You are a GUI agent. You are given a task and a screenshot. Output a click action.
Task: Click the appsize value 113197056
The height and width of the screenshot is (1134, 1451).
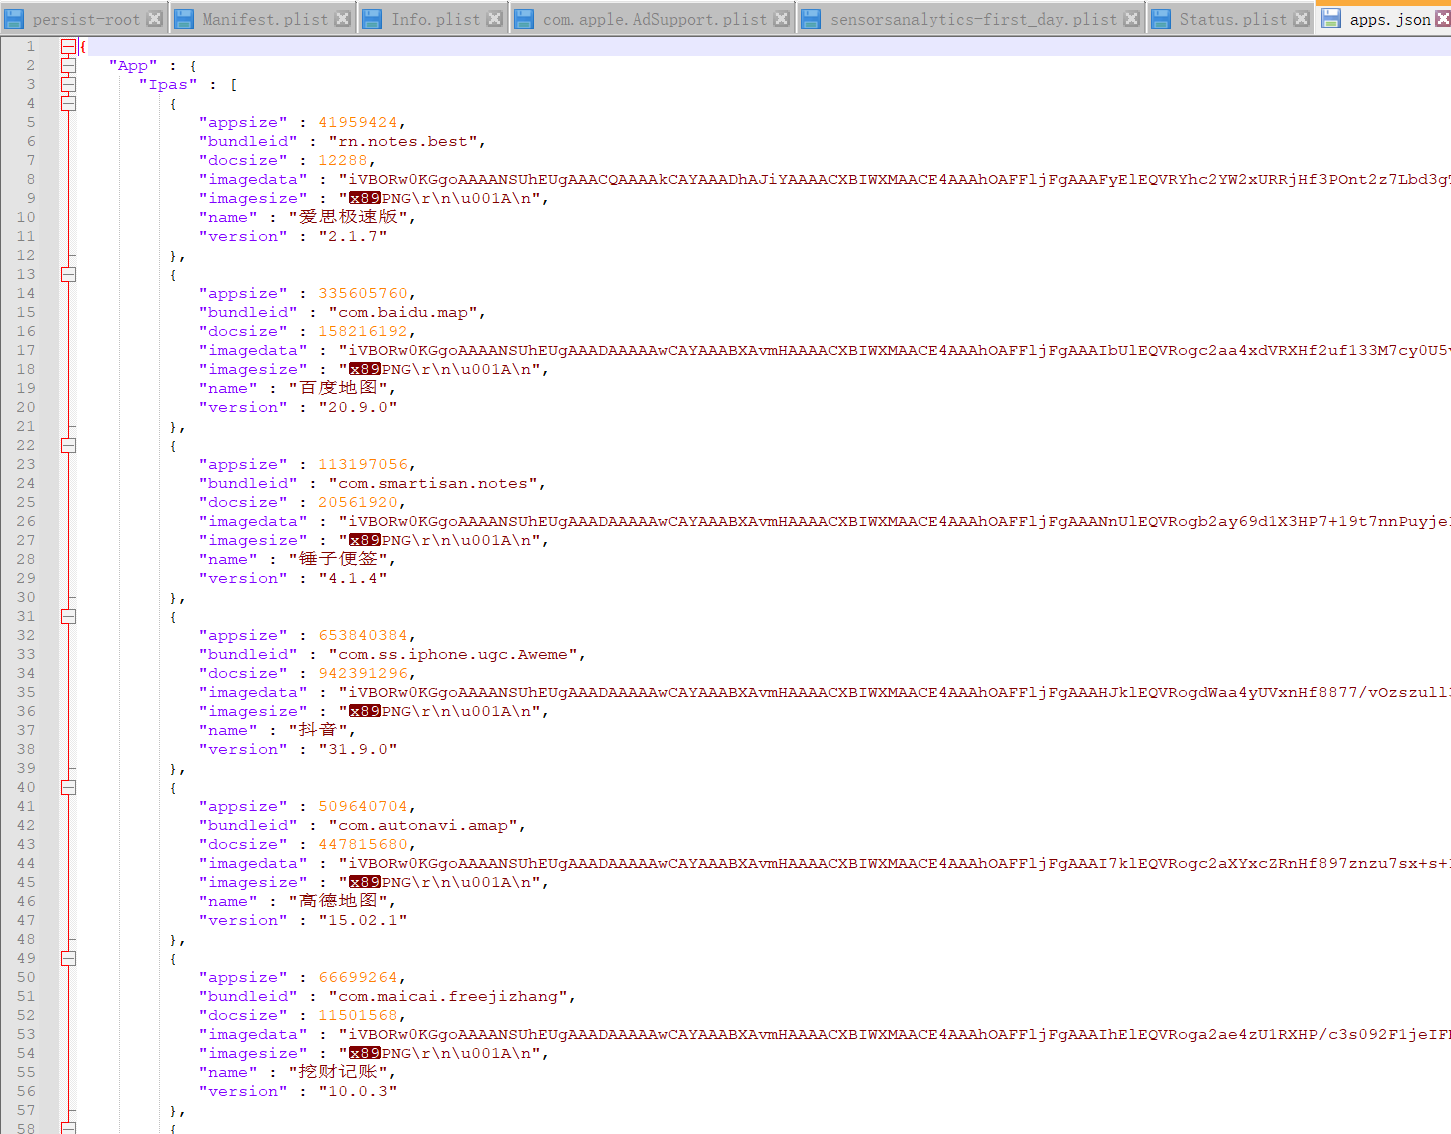pos(363,464)
